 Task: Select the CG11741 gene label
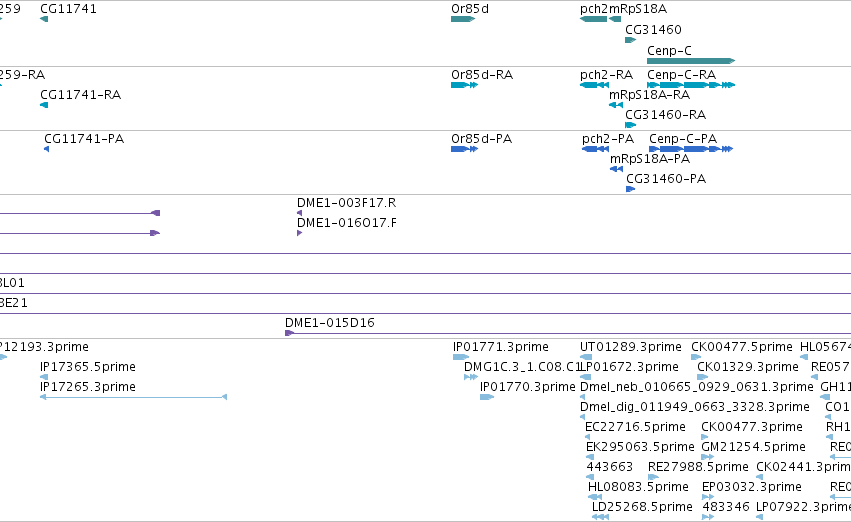pyautogui.click(x=68, y=9)
